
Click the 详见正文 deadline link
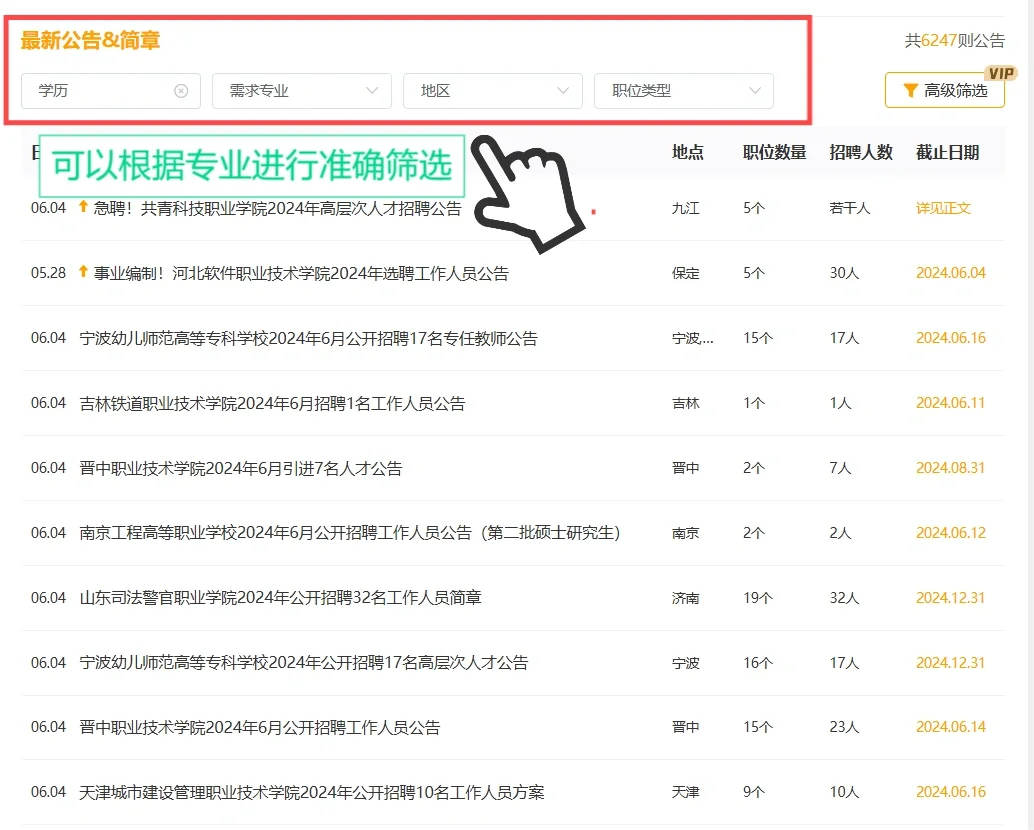point(943,208)
